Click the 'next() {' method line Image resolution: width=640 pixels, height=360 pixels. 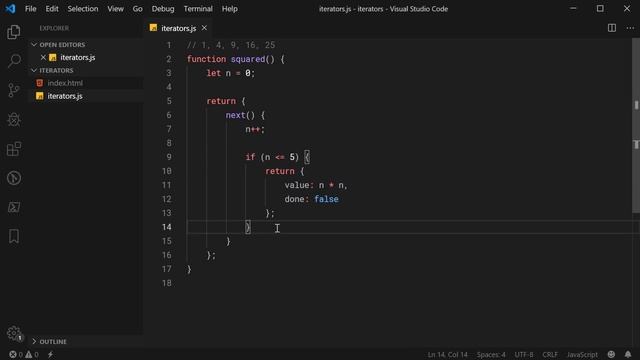pos(245,115)
